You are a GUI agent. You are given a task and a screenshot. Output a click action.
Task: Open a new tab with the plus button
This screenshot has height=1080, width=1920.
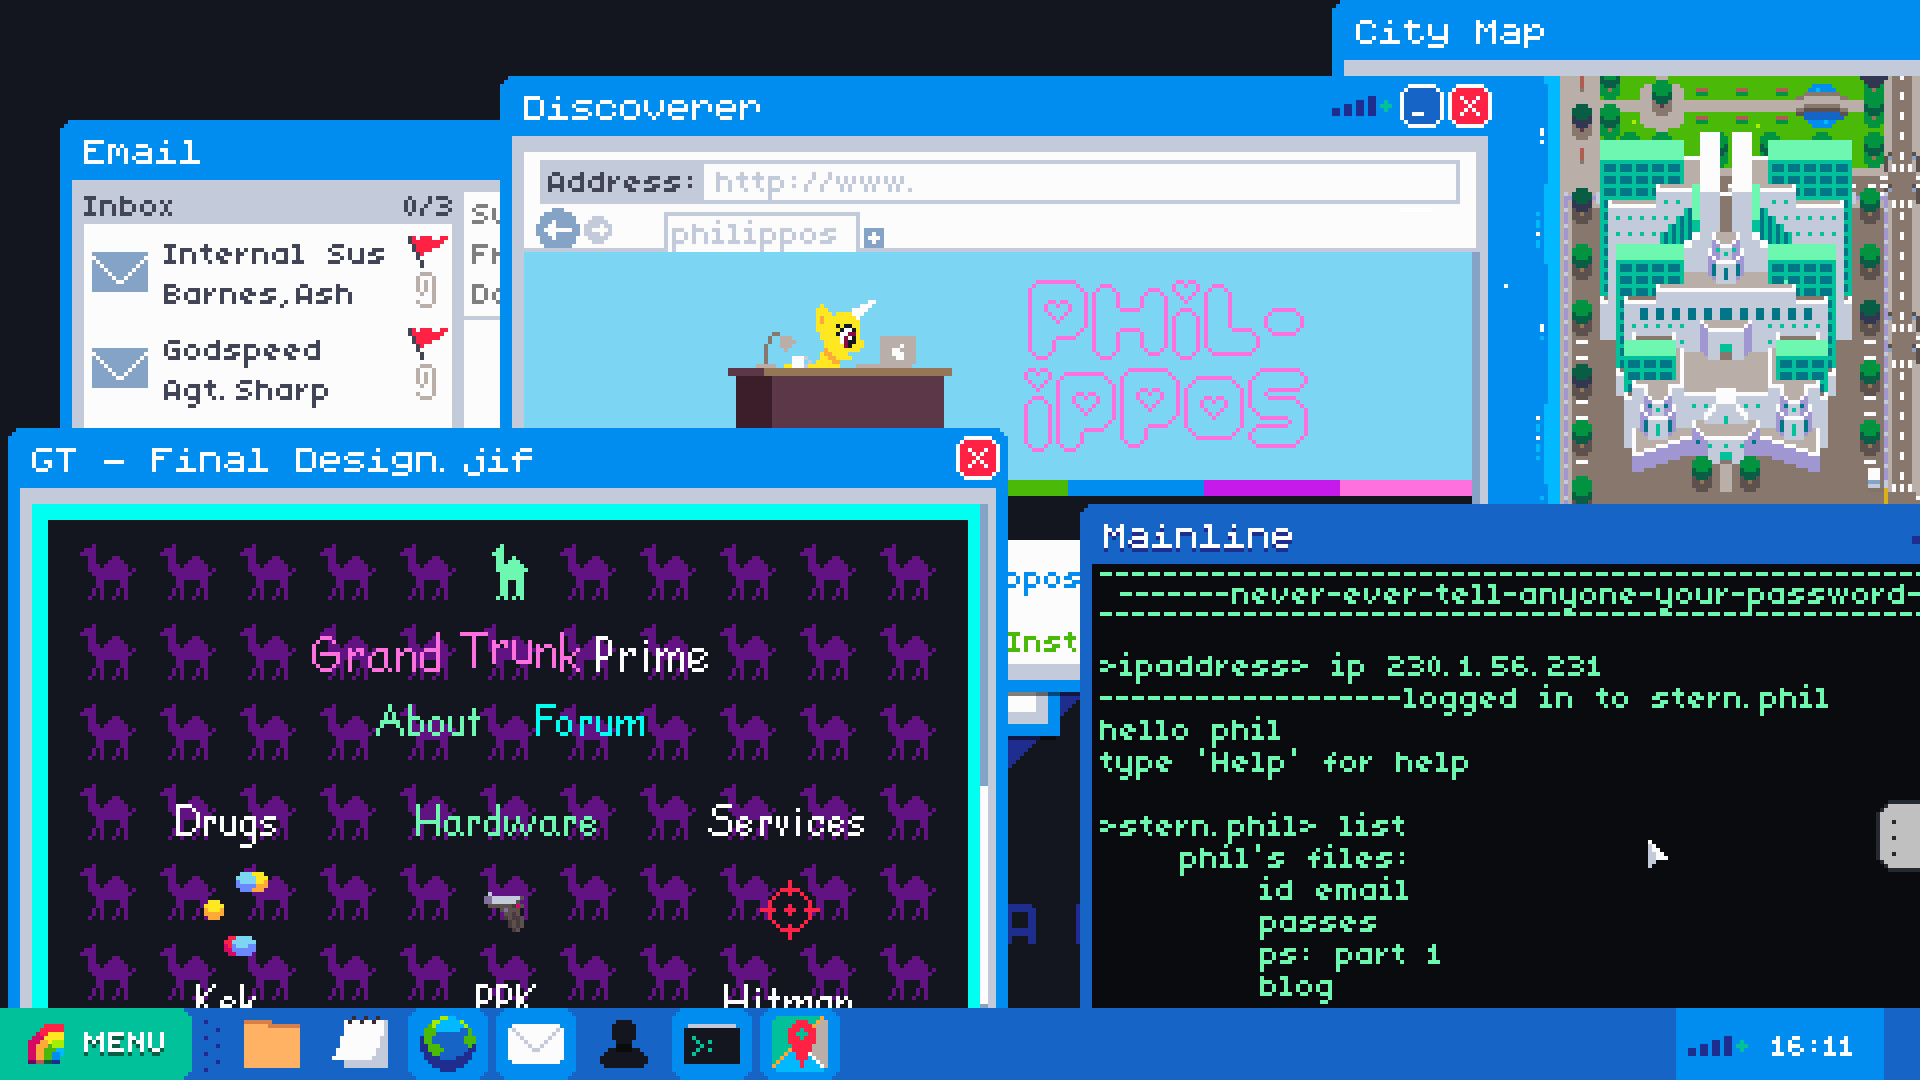point(875,238)
